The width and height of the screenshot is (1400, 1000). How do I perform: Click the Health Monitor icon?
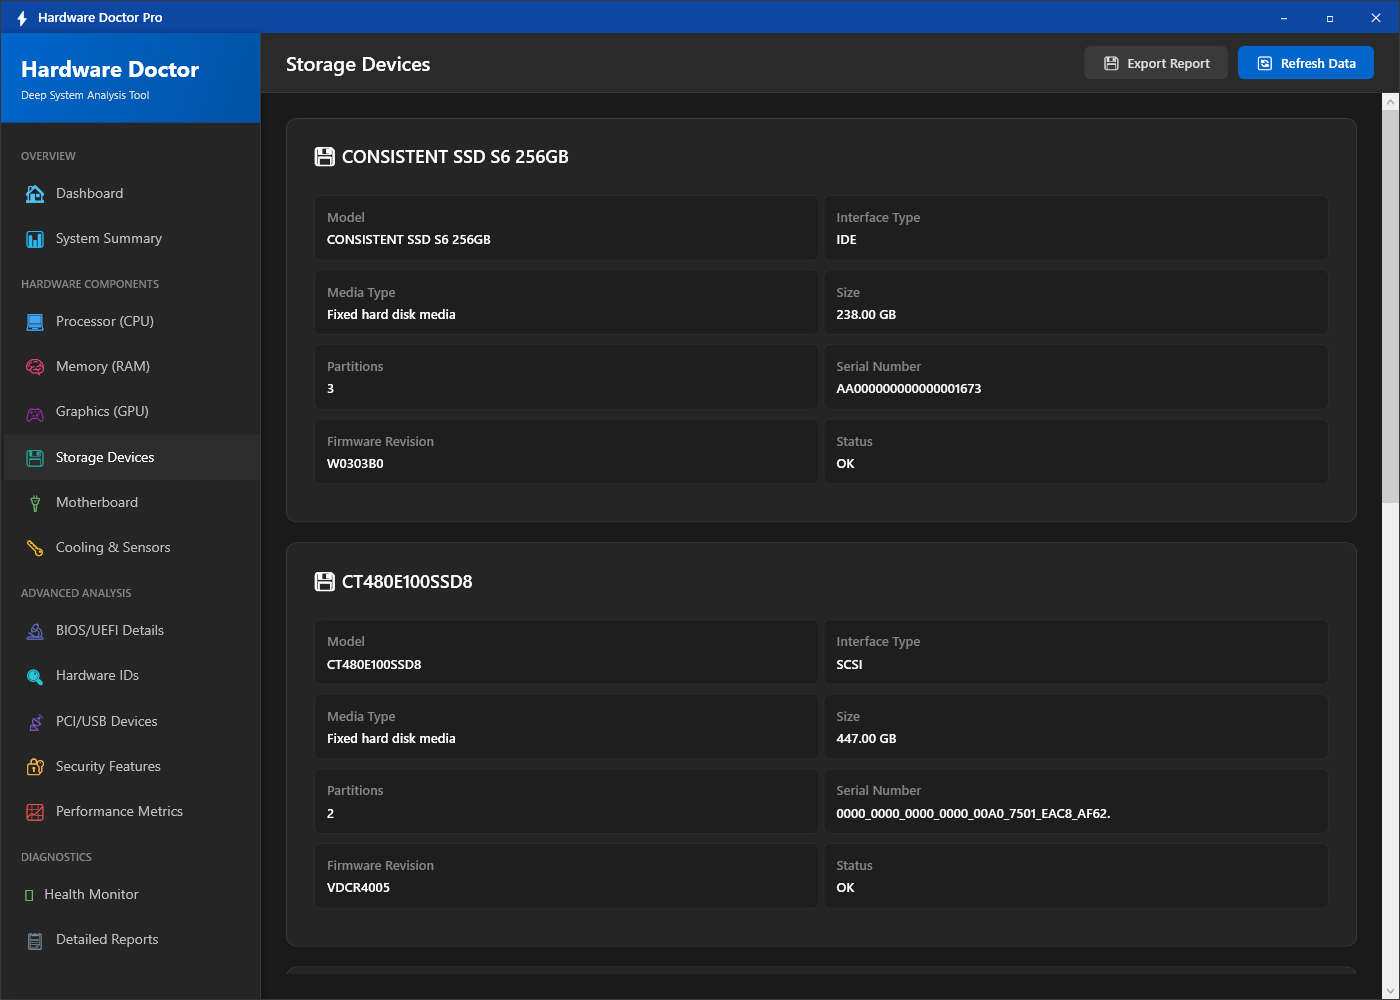(x=29, y=895)
